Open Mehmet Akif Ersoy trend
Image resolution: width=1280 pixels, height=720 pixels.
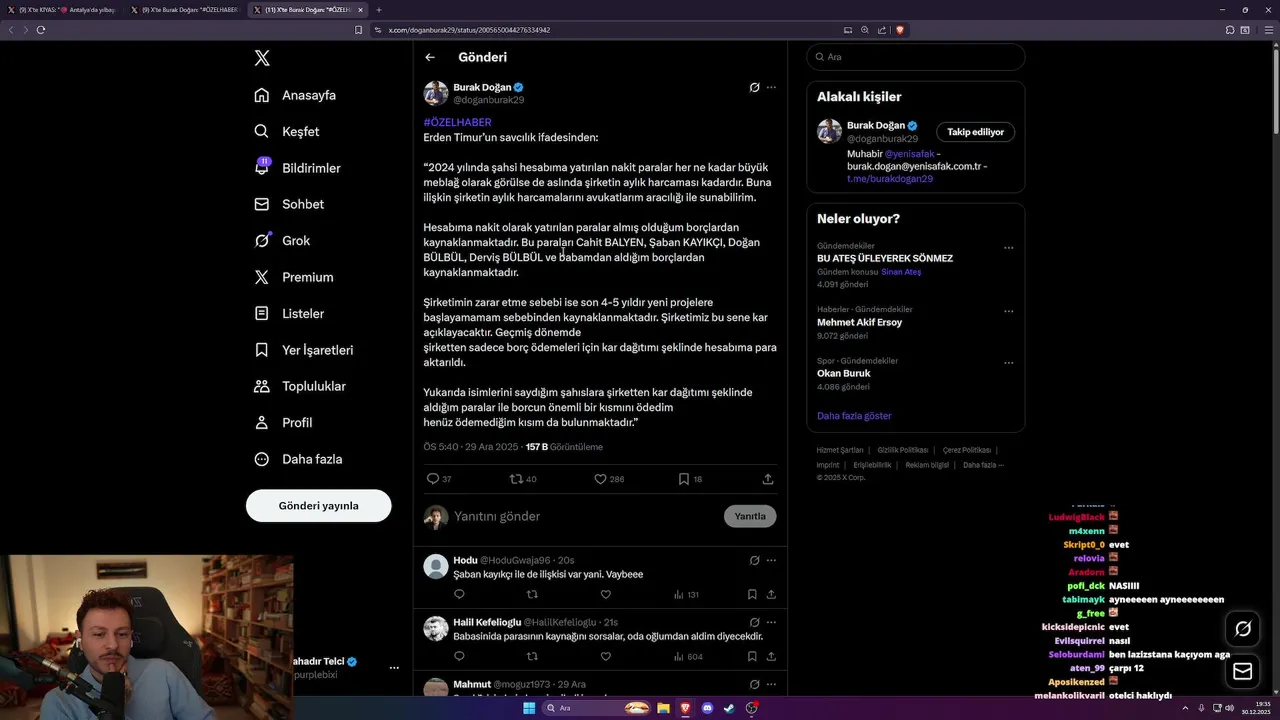[859, 322]
